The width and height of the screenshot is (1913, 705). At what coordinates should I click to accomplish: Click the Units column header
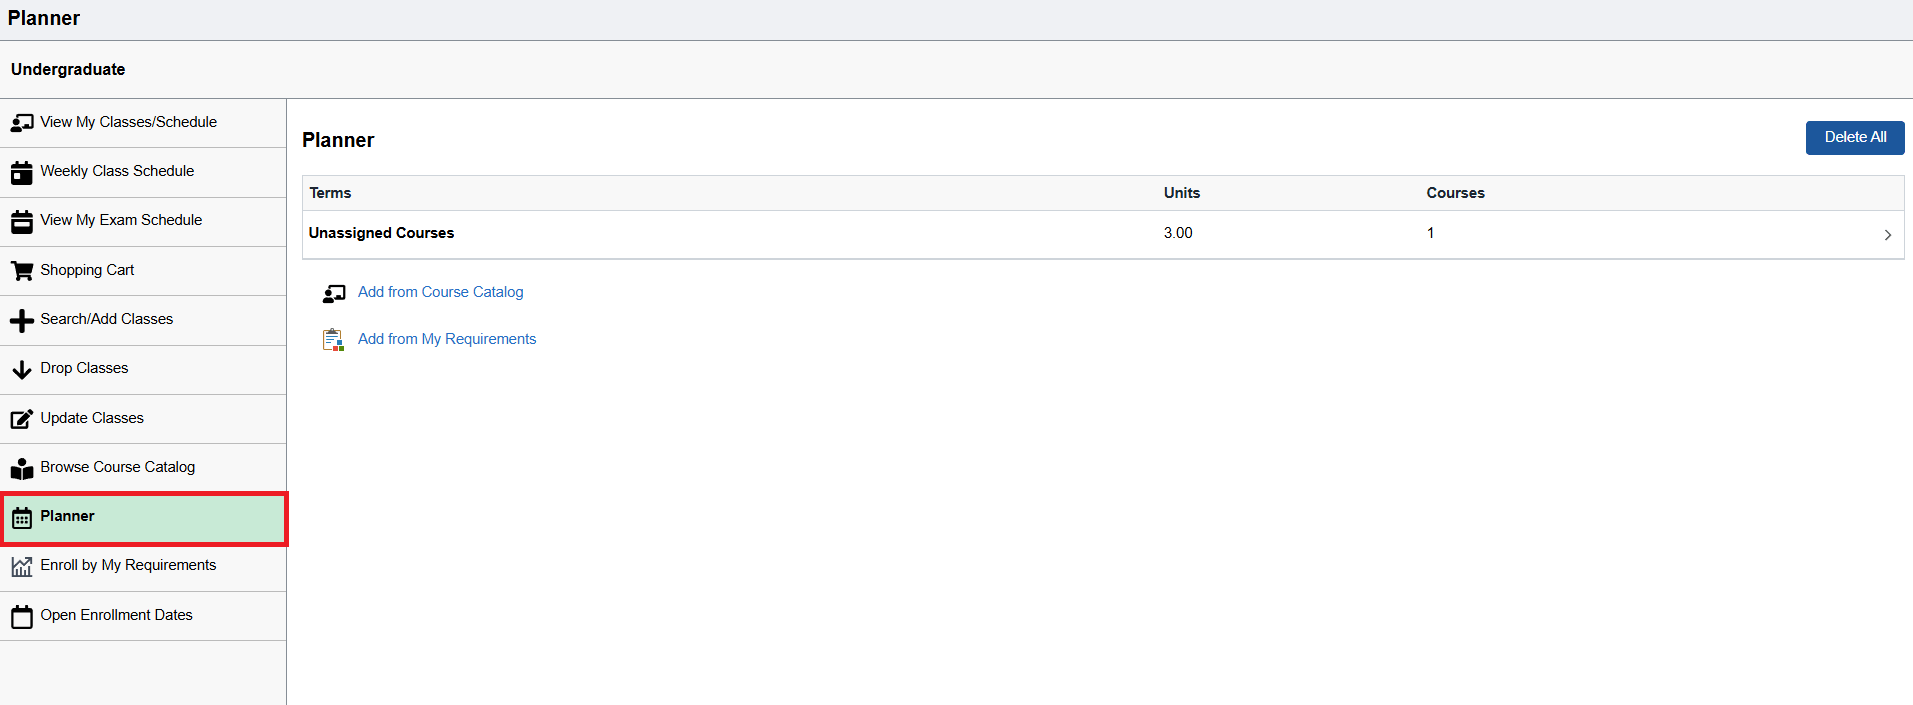[1181, 193]
